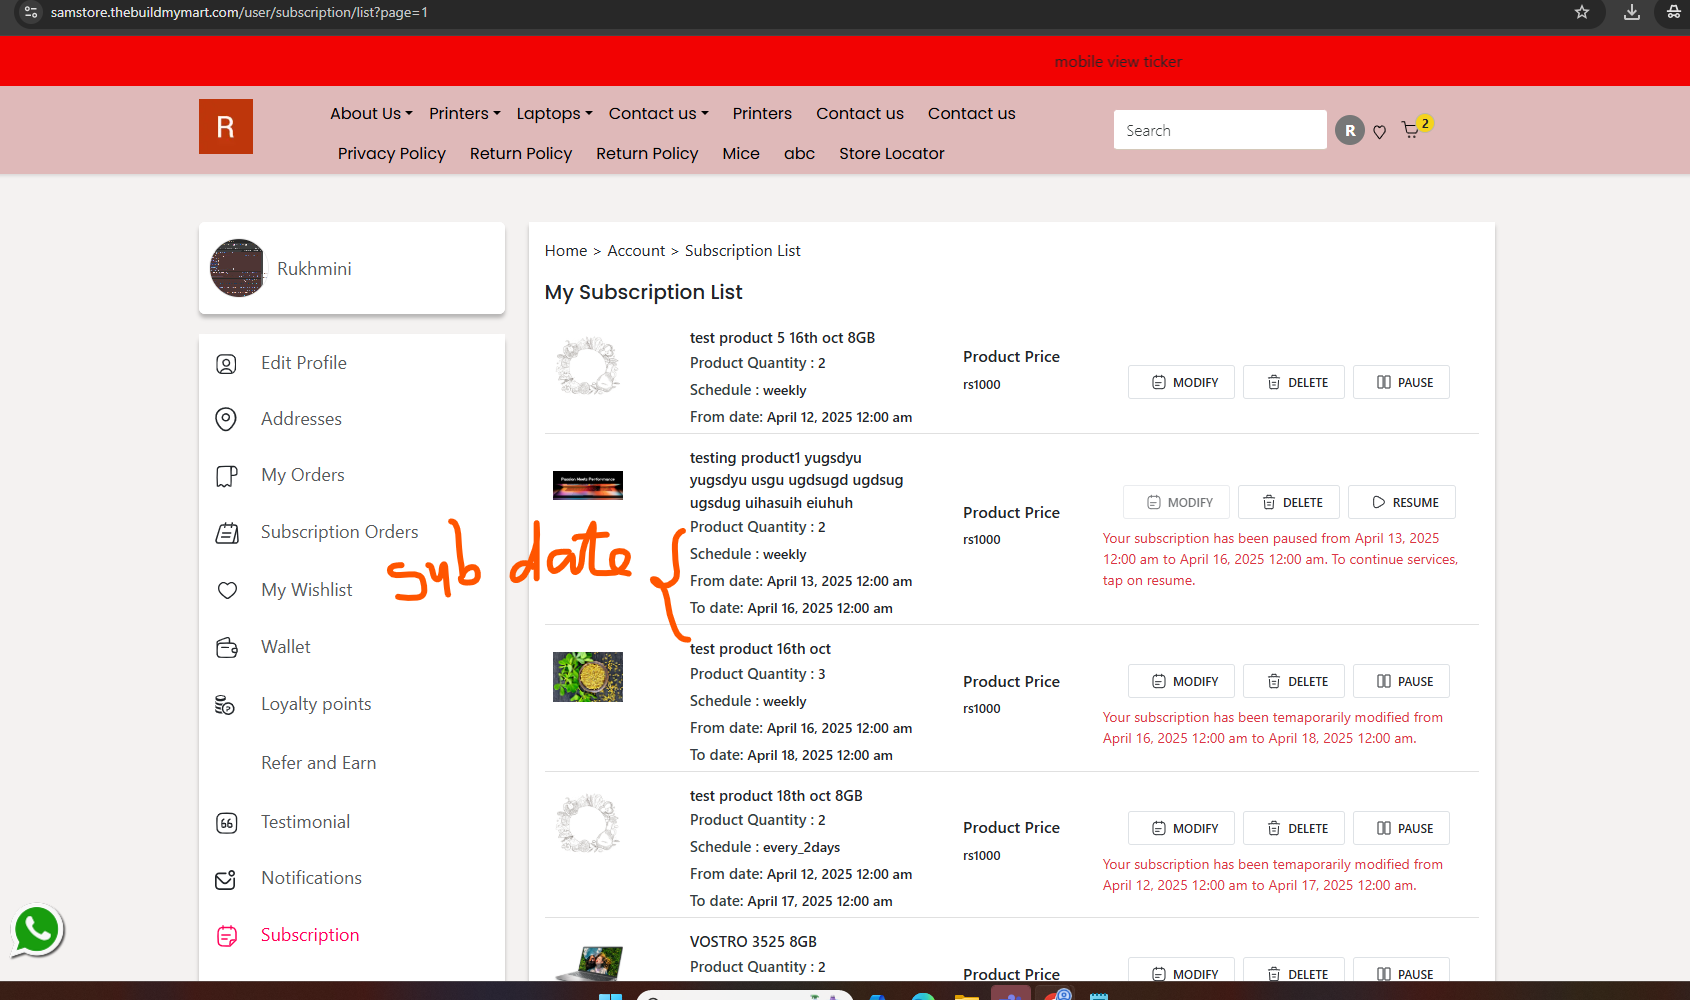Image resolution: width=1690 pixels, height=1000 pixels.
Task: Click the 'Schedule : every_2days' text
Action: point(765,847)
